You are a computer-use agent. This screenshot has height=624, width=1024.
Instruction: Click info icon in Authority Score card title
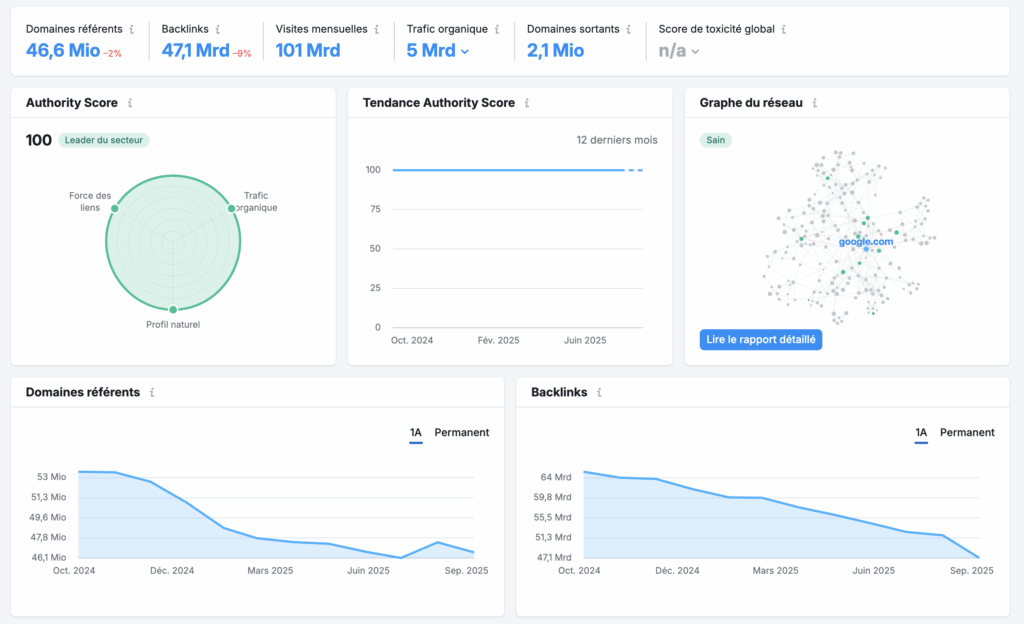coord(130,103)
